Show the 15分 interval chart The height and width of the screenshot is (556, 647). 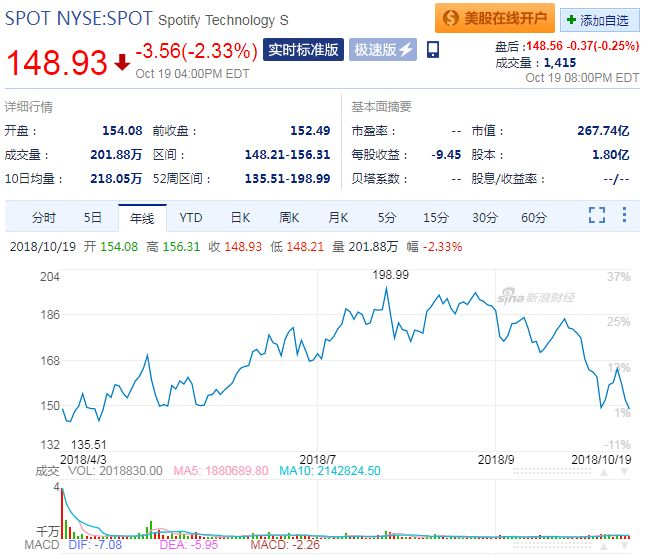(x=436, y=217)
